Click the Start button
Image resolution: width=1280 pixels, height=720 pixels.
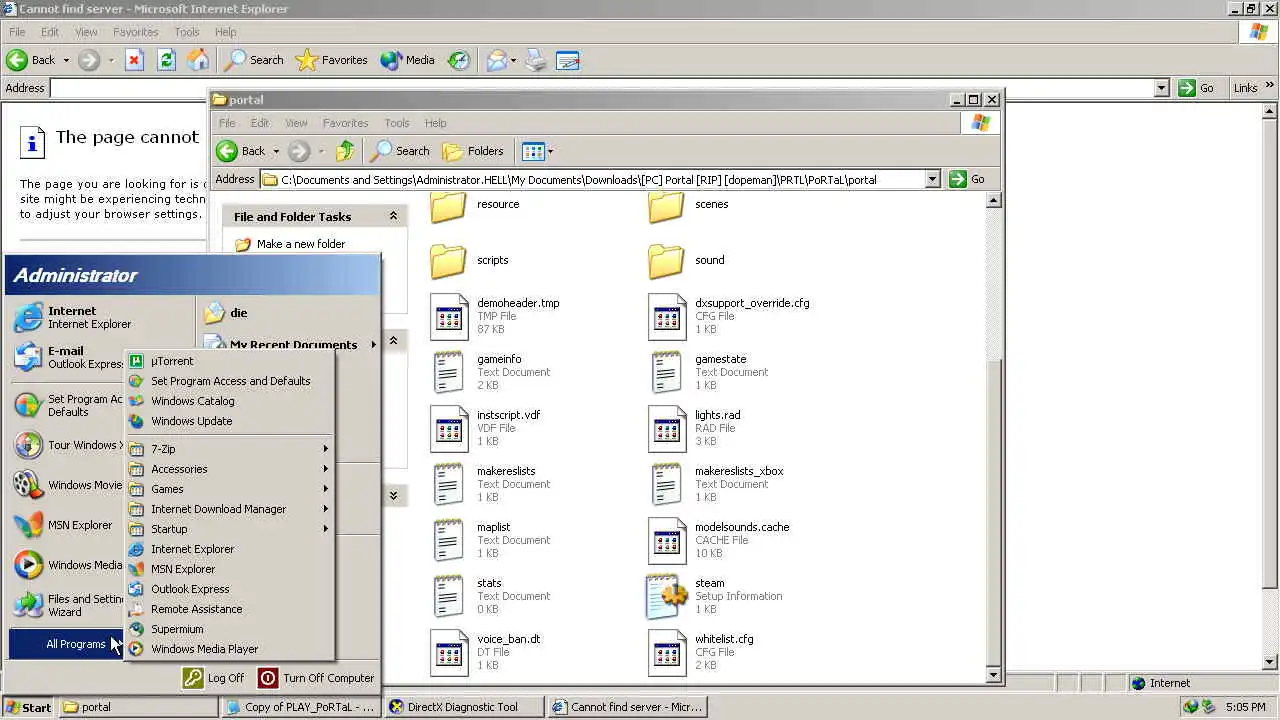point(28,707)
